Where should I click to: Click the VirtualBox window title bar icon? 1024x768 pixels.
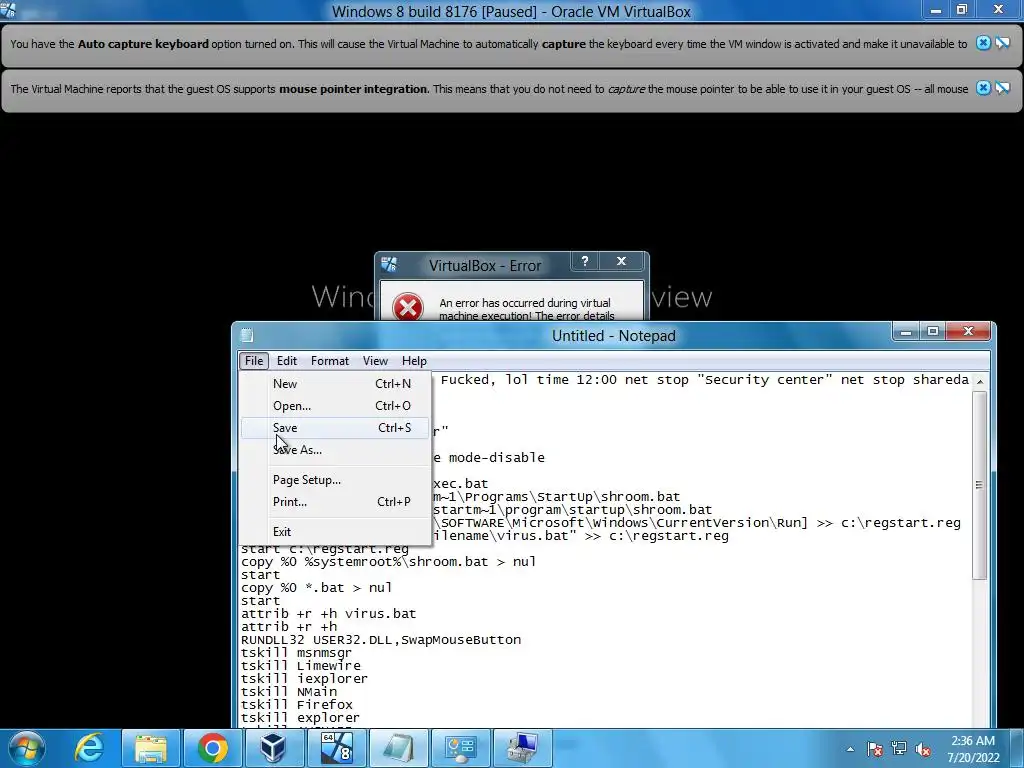[8, 10]
